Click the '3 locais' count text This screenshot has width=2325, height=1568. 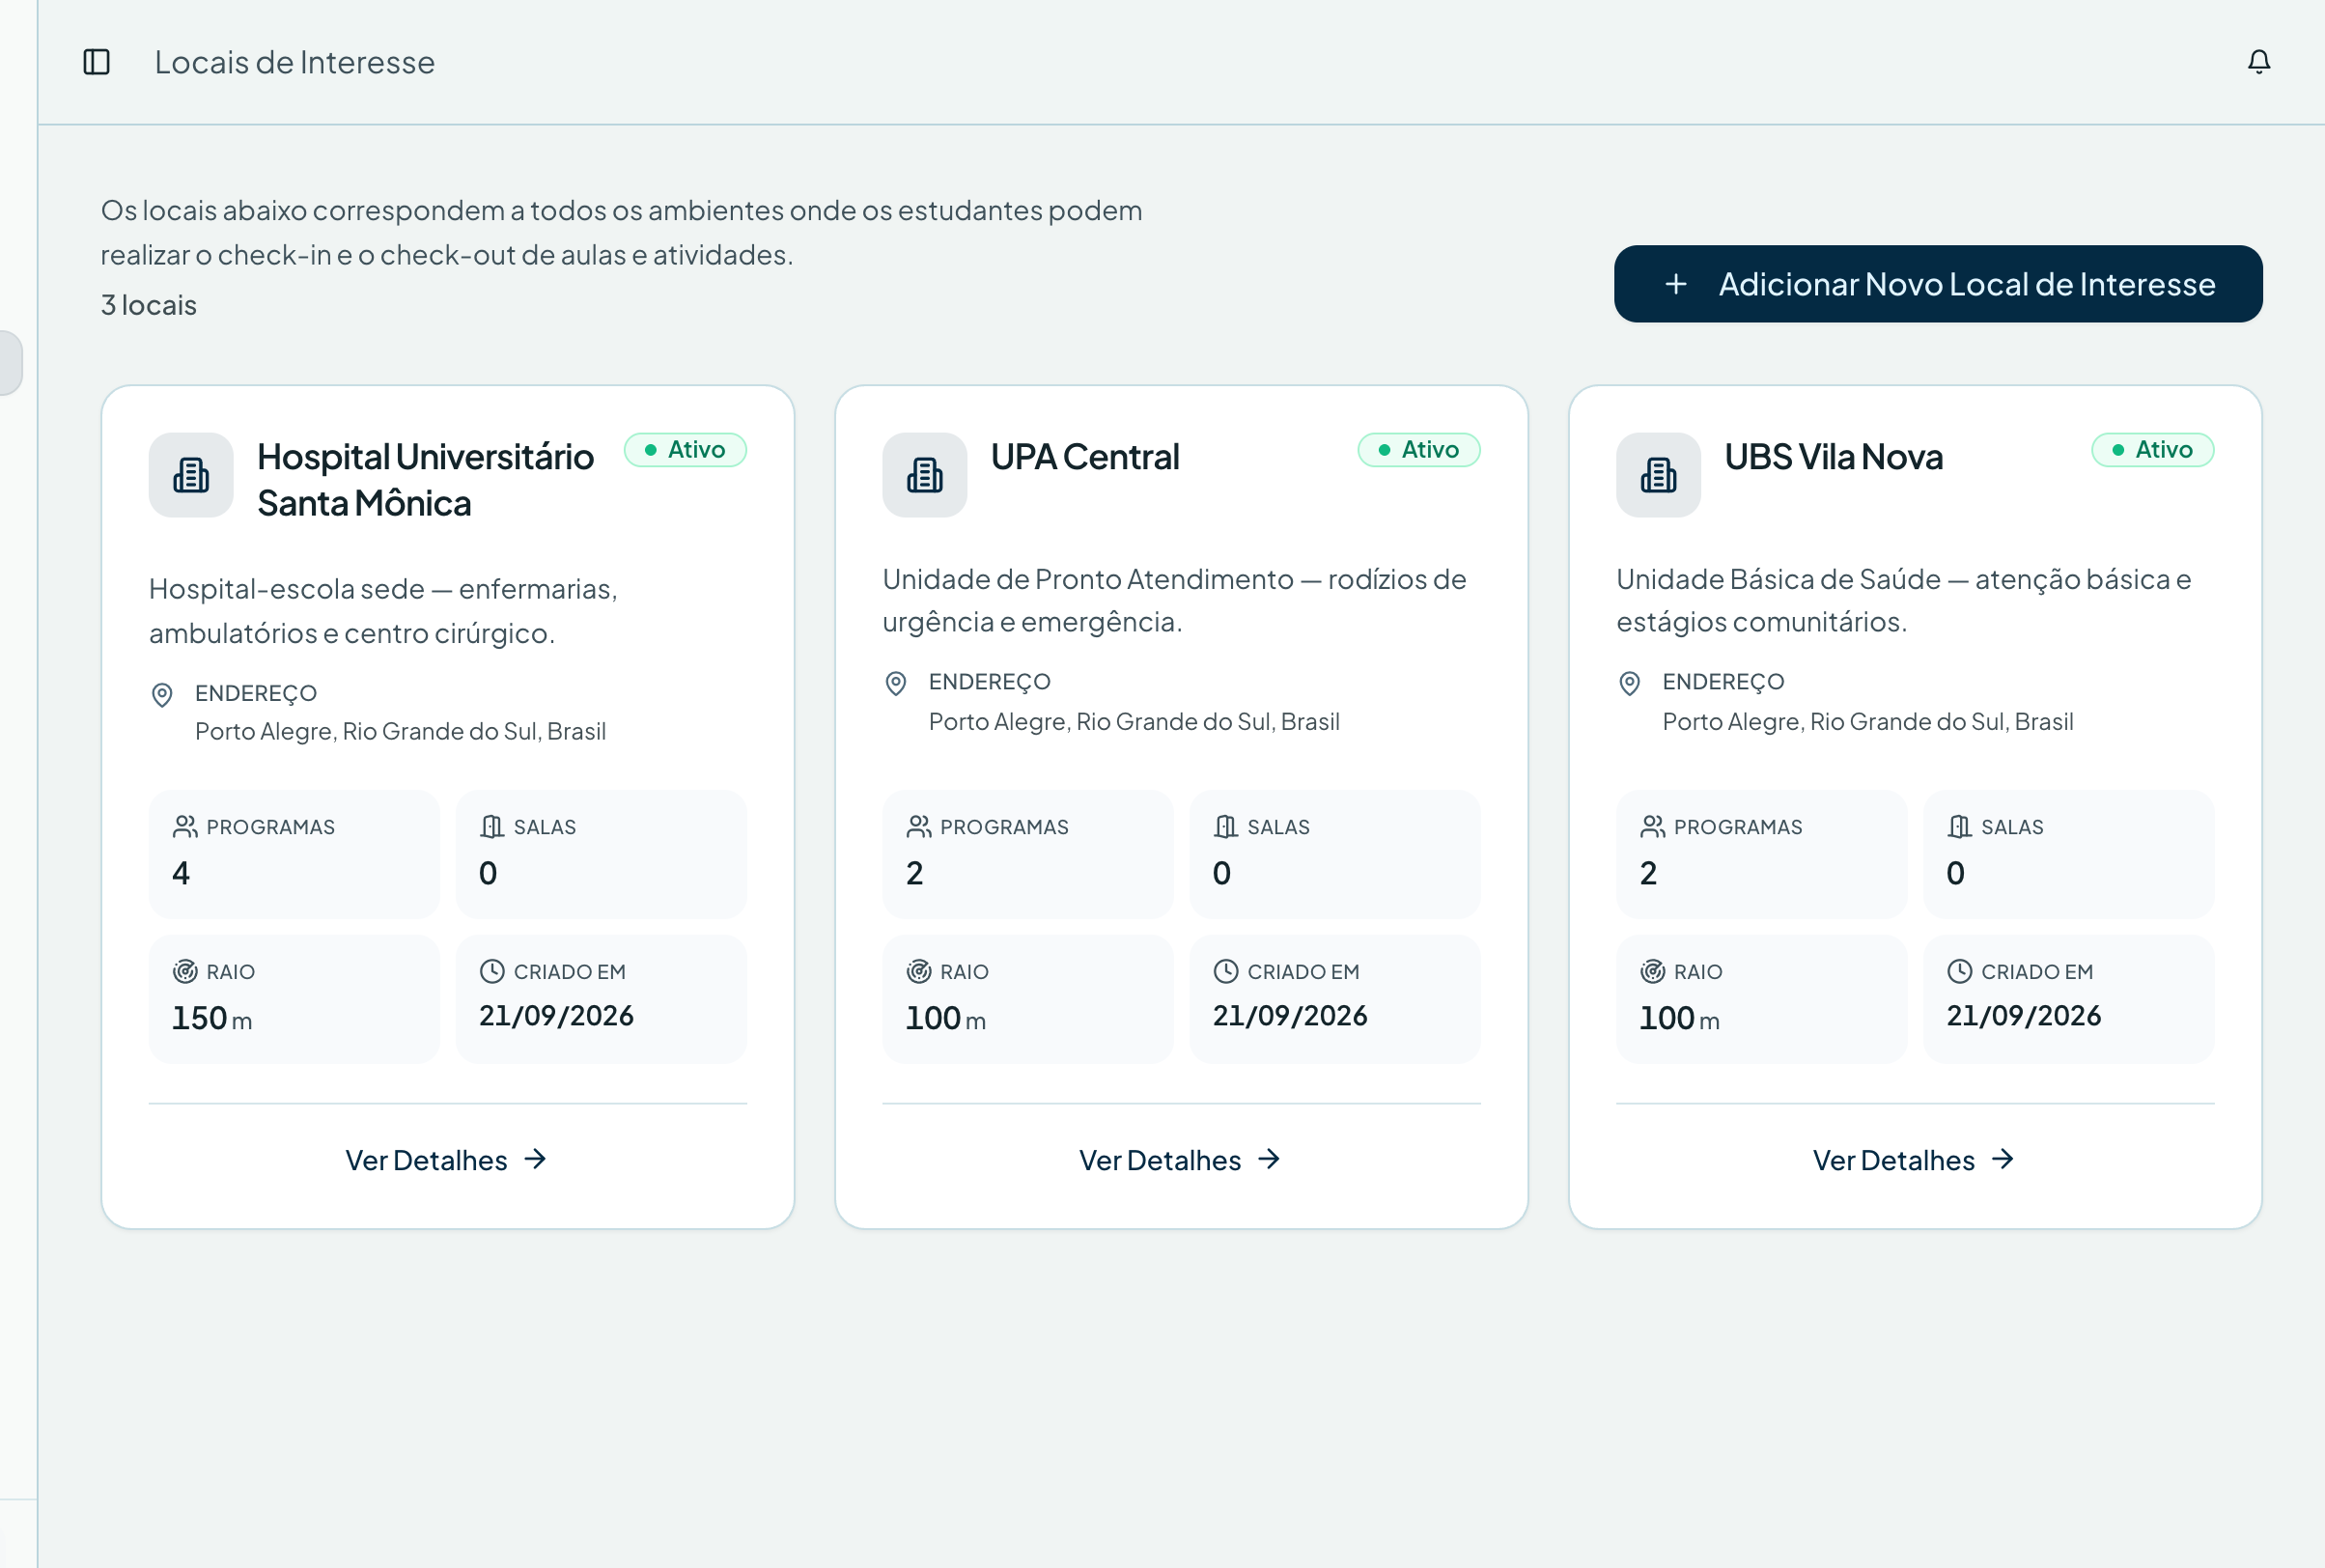149,305
